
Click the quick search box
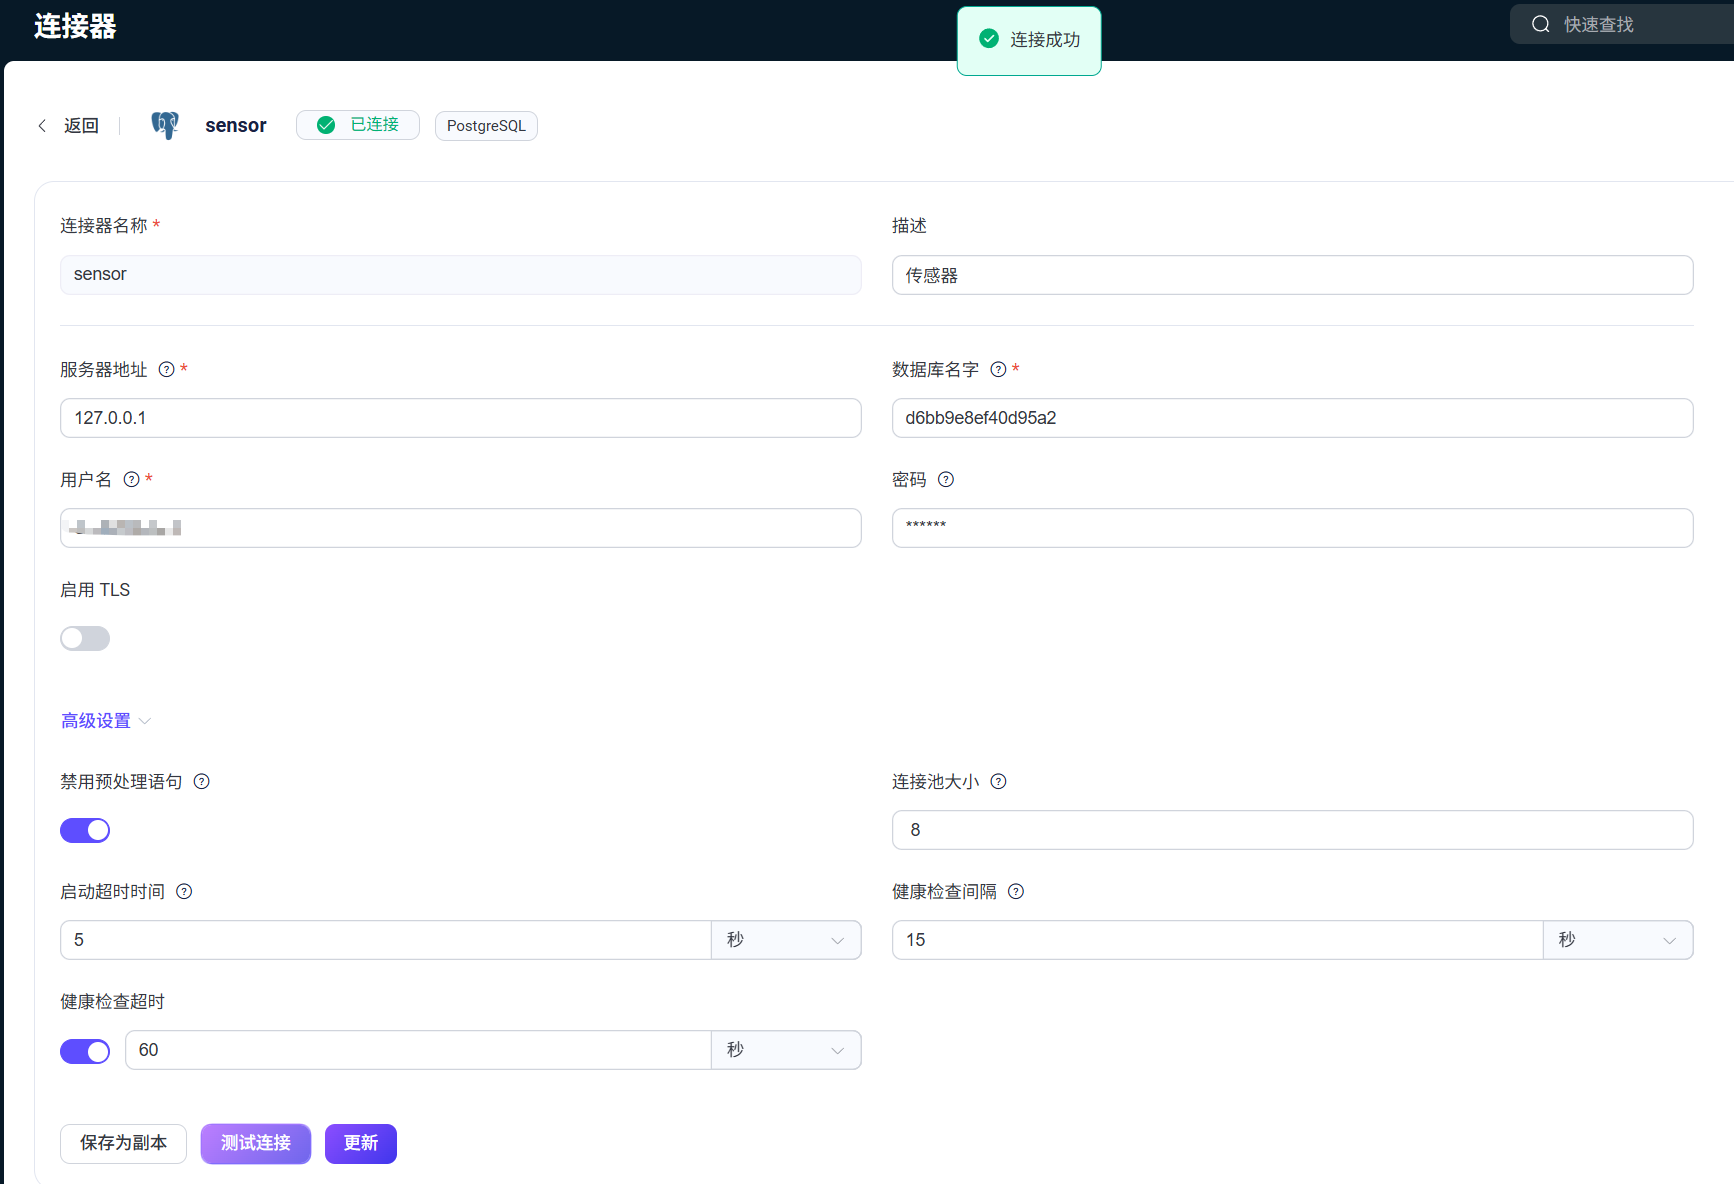click(1622, 24)
